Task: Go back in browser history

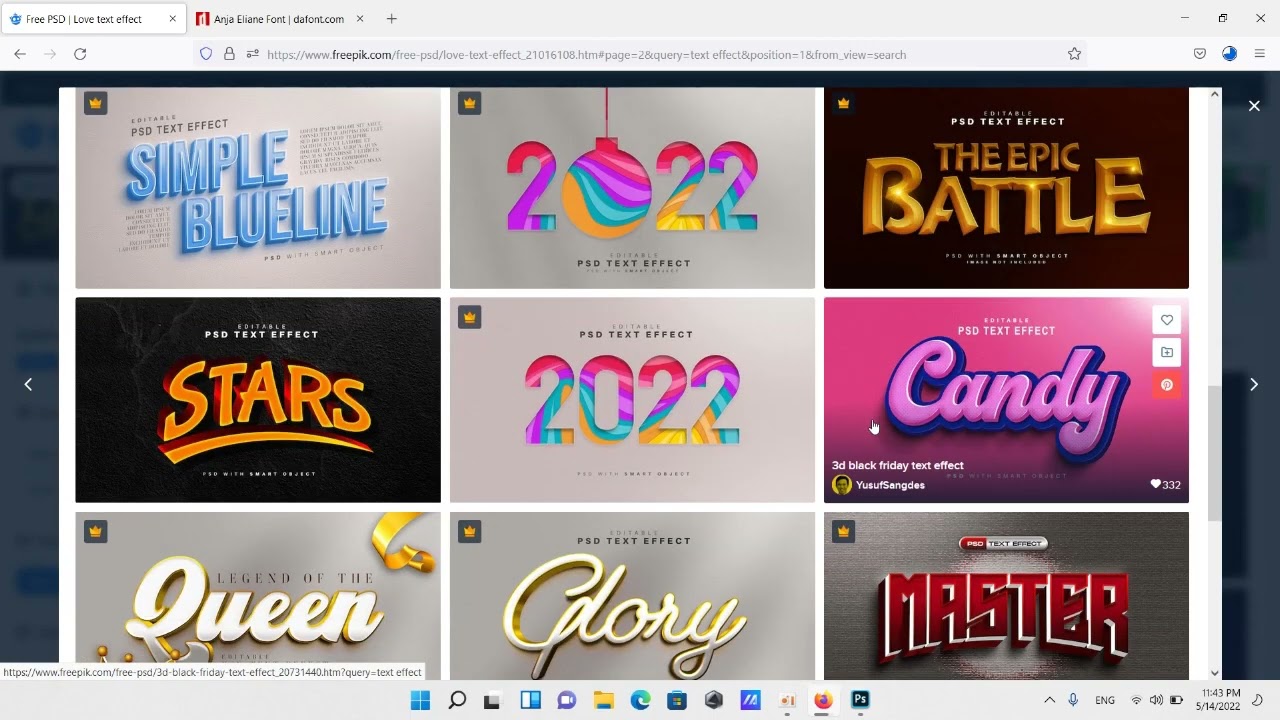Action: pyautogui.click(x=20, y=54)
